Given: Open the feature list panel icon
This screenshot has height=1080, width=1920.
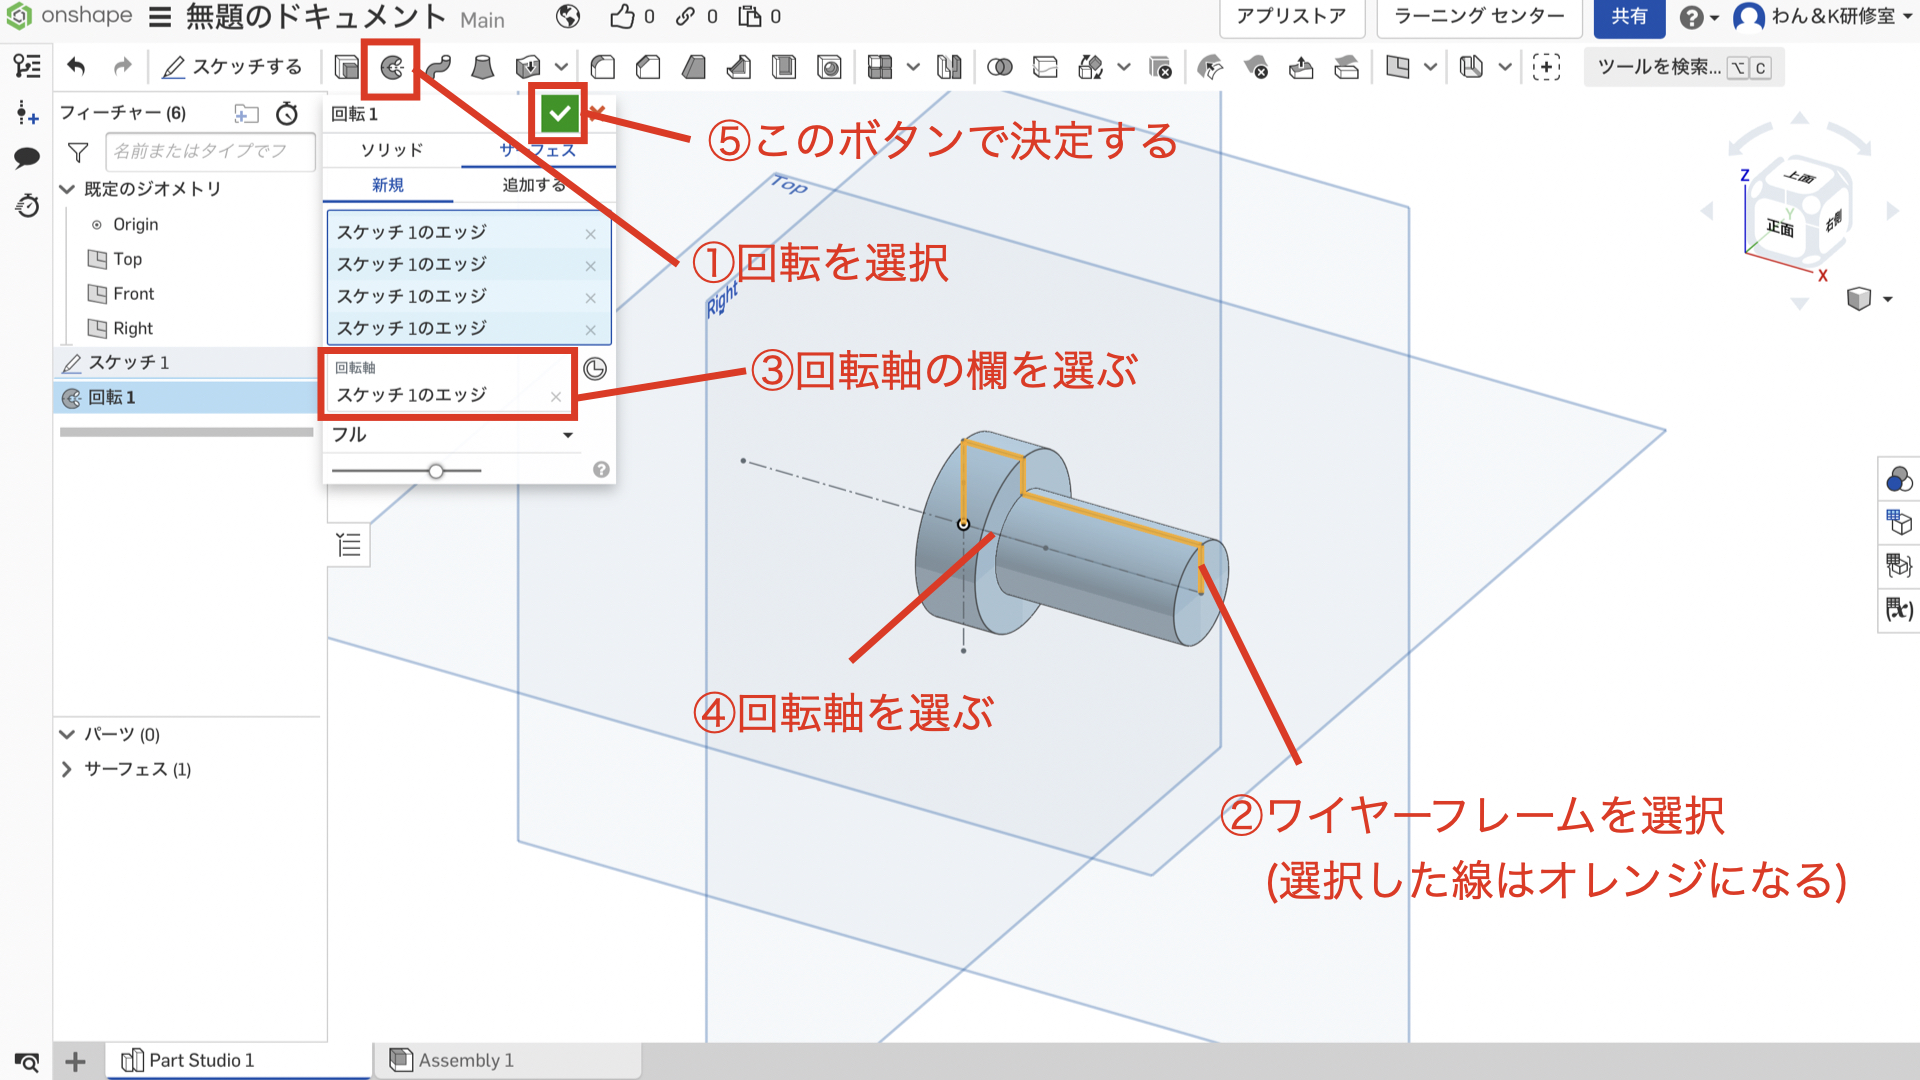Looking at the screenshot, I should point(27,66).
